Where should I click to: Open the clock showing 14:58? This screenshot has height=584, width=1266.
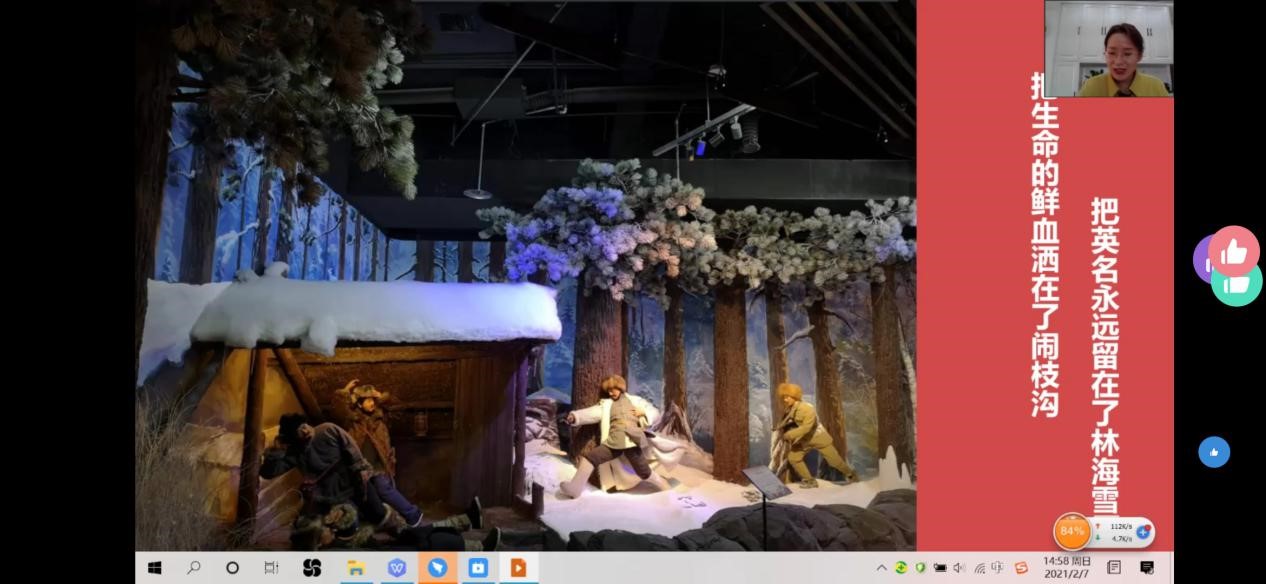(x=1067, y=568)
